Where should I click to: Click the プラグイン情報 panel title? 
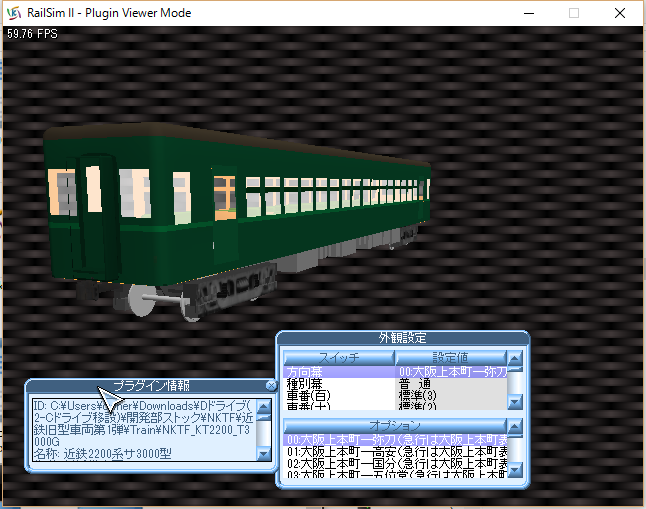pos(152,386)
